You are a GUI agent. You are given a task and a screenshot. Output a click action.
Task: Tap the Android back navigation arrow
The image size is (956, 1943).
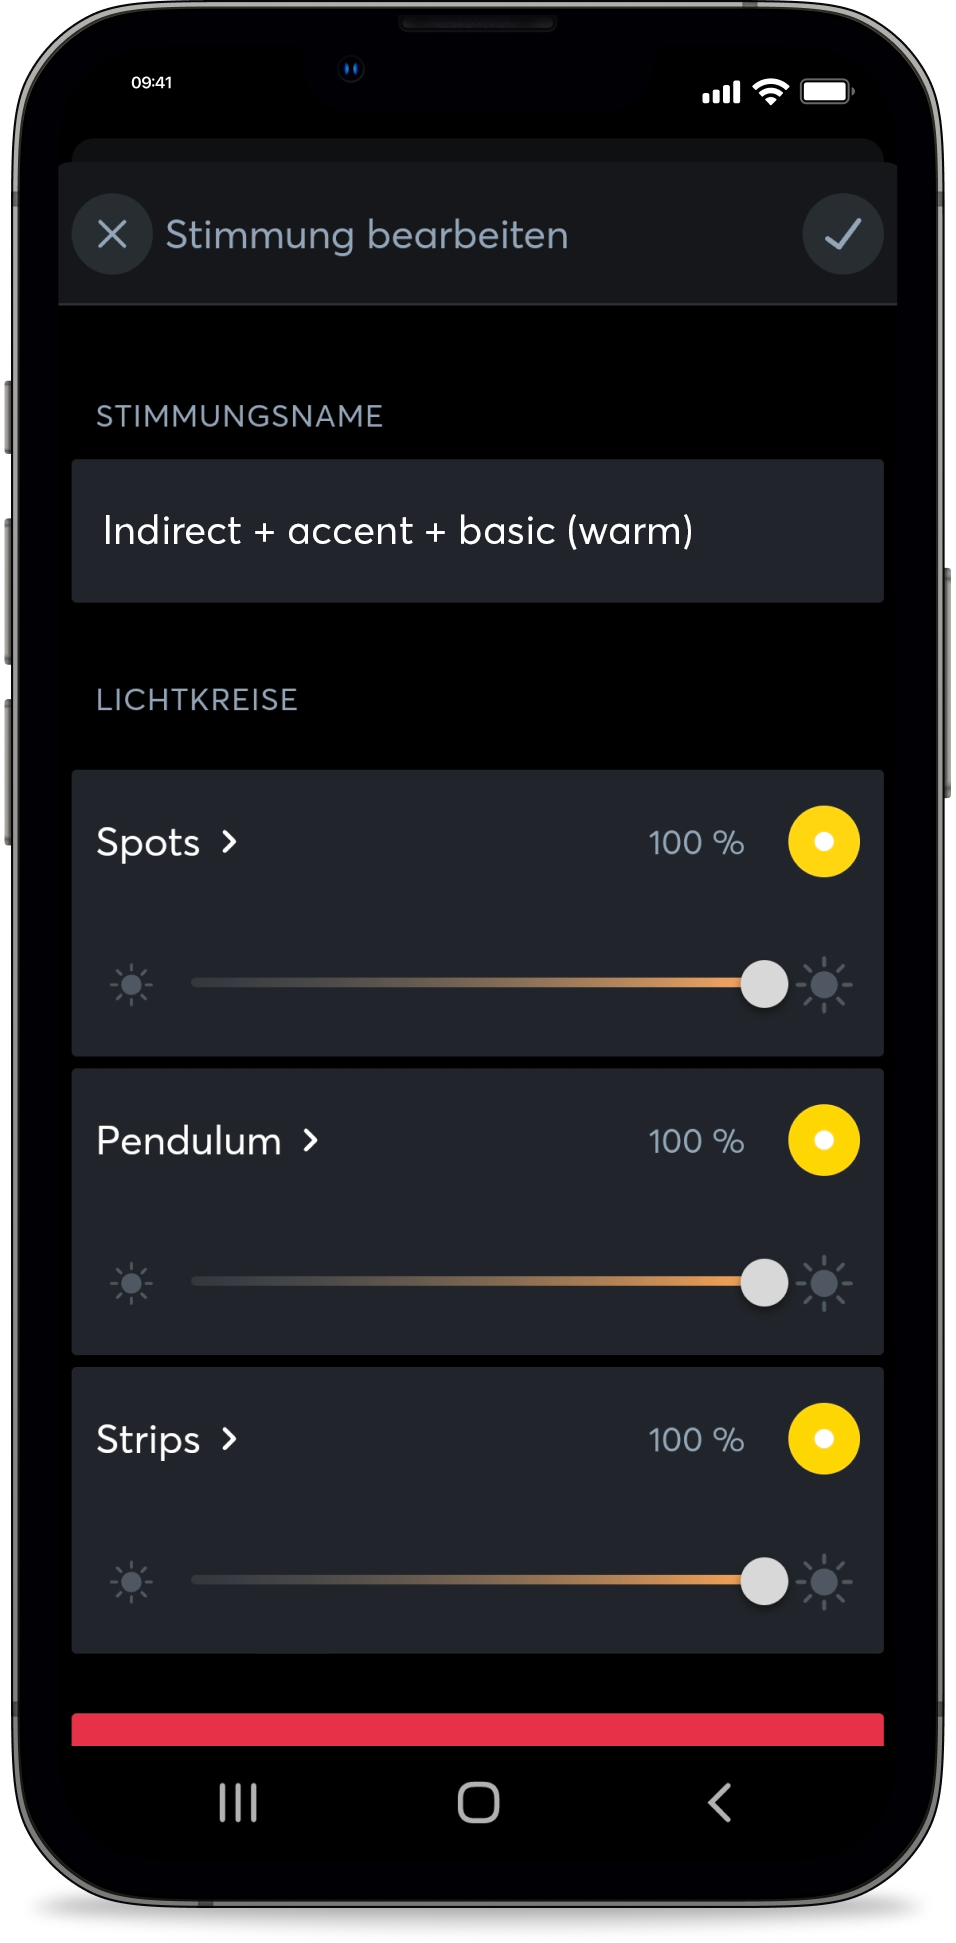[x=719, y=1803]
